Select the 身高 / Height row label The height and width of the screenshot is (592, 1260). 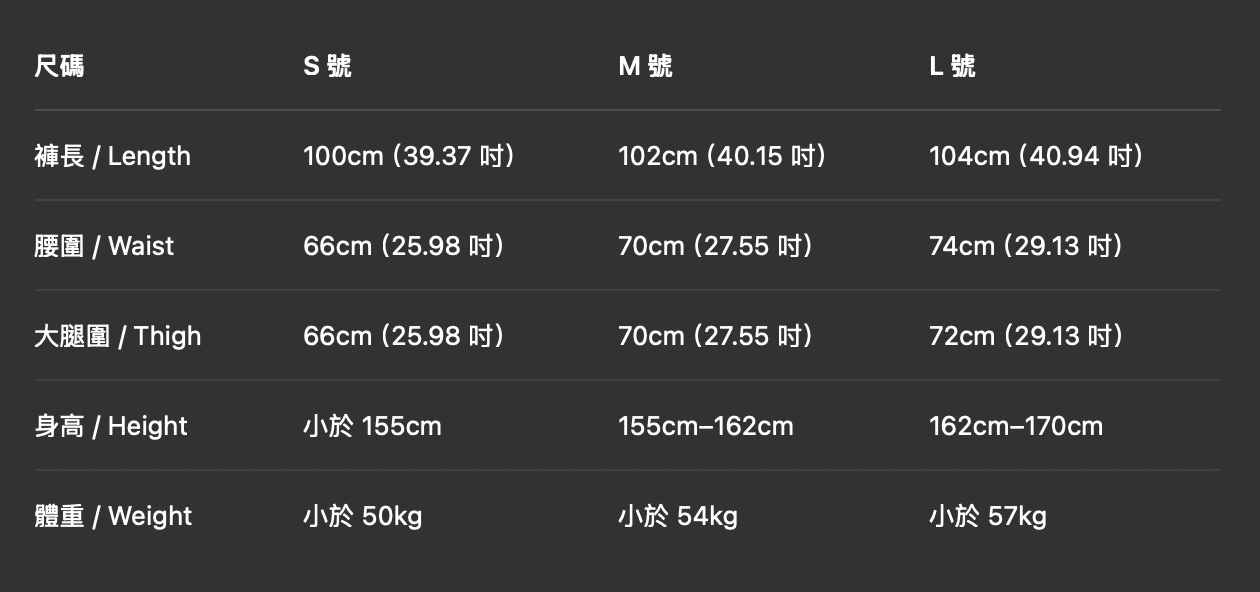111,426
